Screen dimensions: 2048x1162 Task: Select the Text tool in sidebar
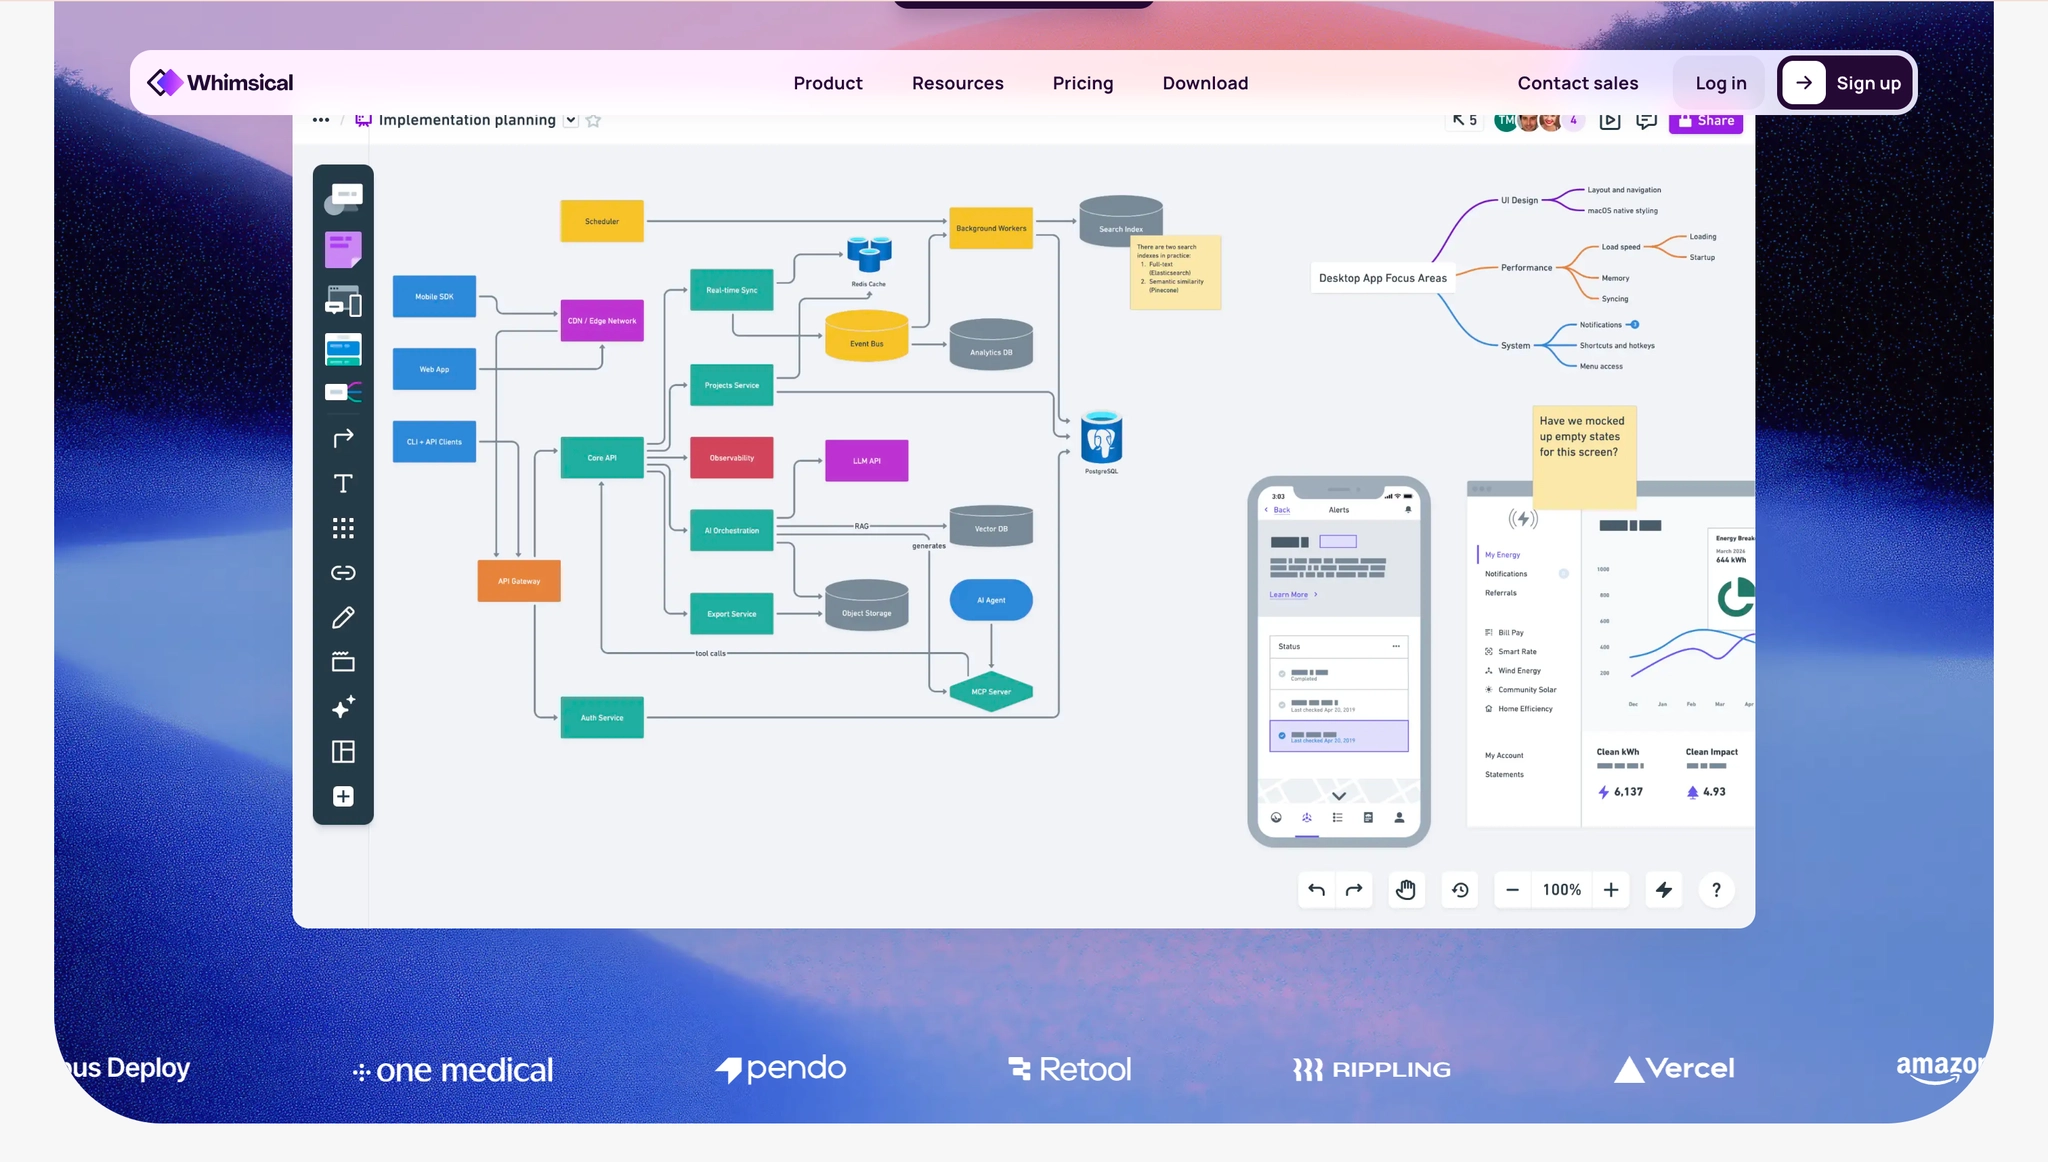click(343, 484)
